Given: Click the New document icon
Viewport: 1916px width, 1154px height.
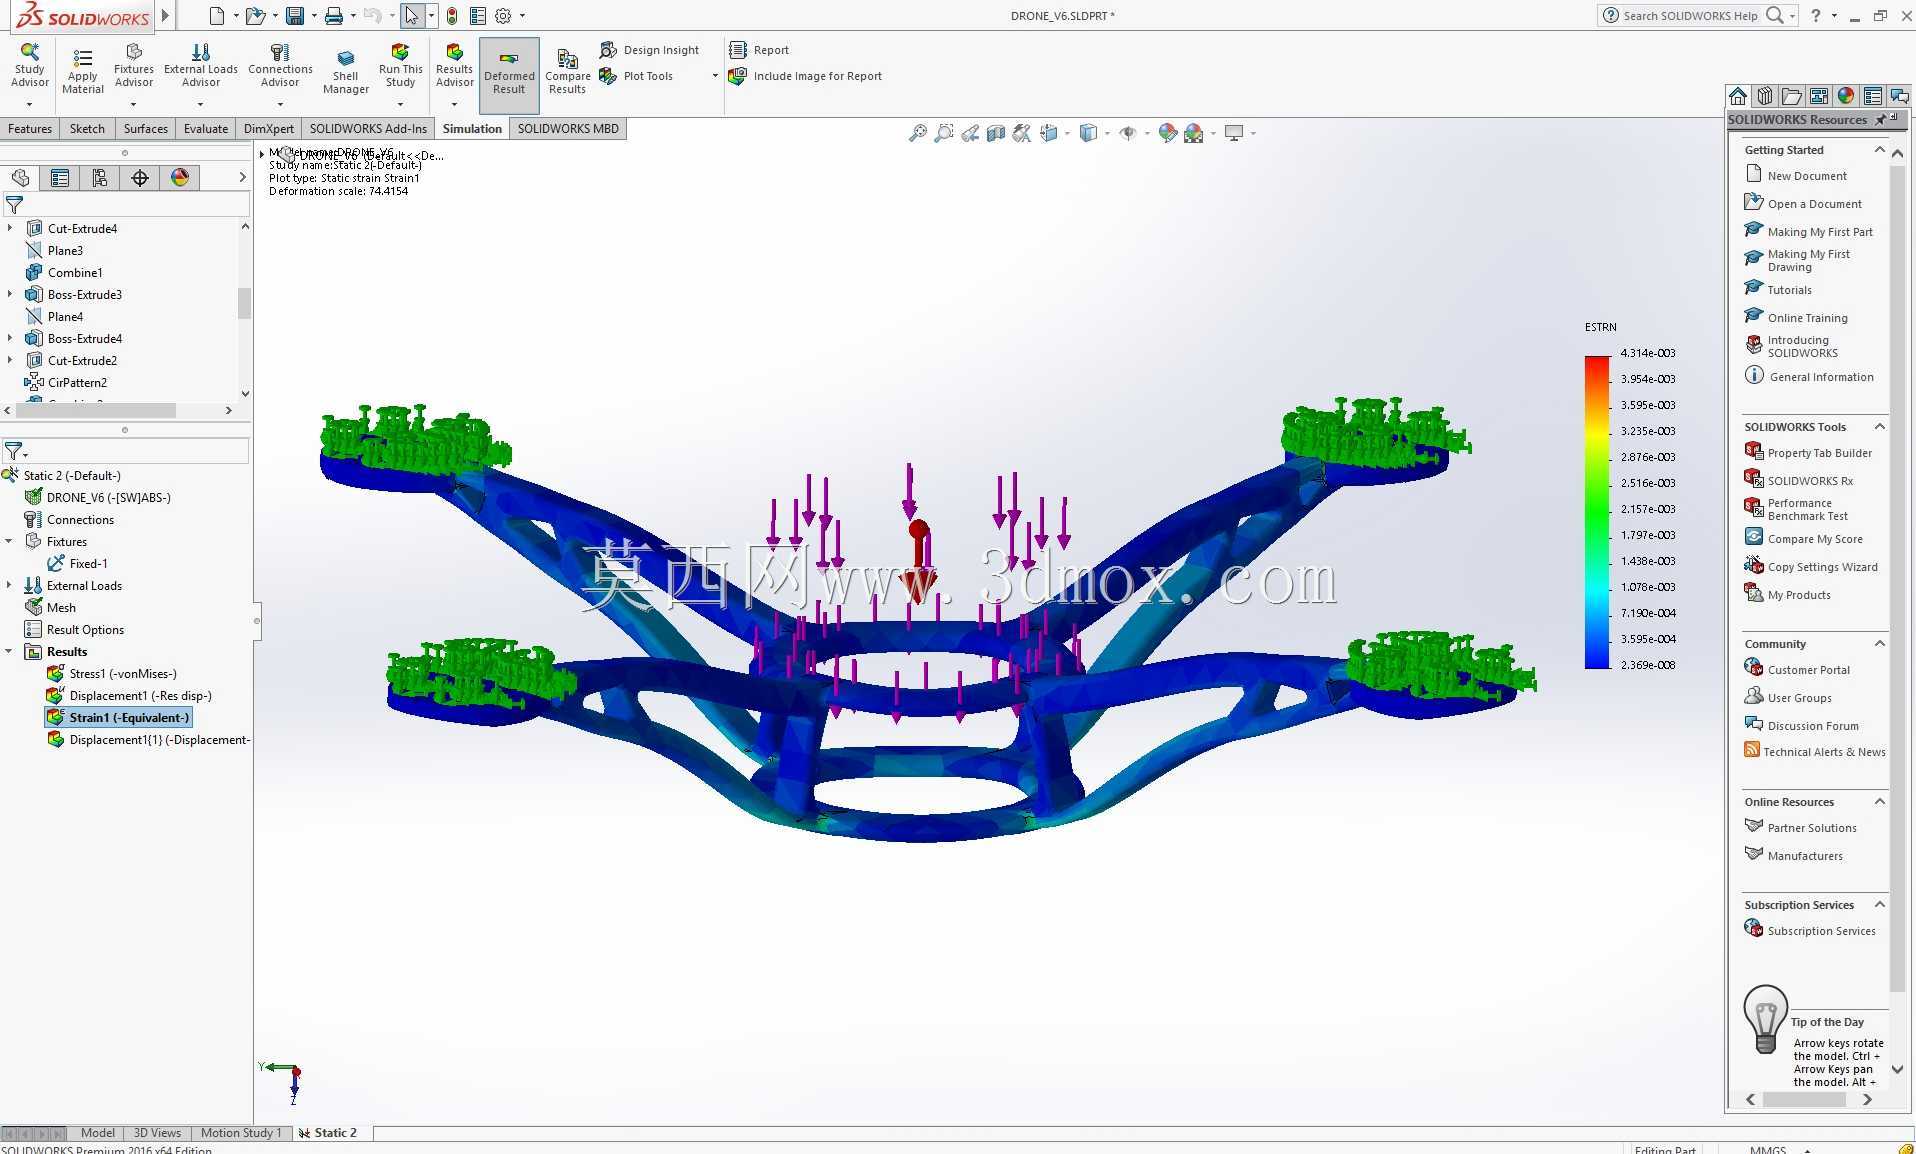Looking at the screenshot, I should click(x=217, y=16).
